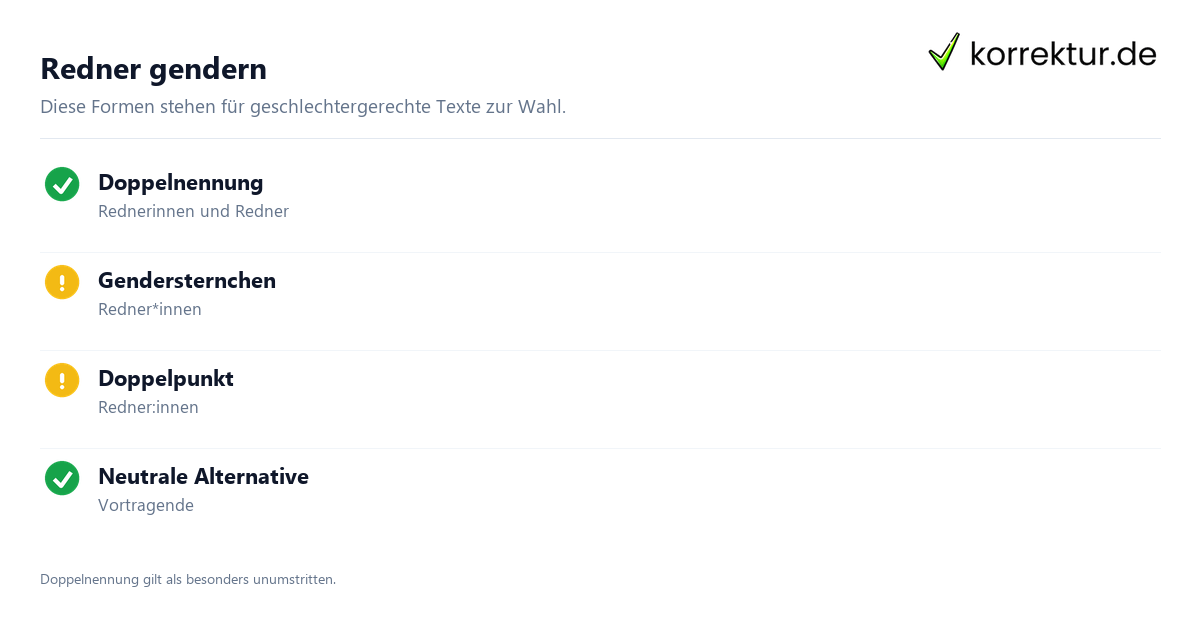Click the green checkmark beside Doppelnennung
The image size is (1200, 630).
pos(62,184)
